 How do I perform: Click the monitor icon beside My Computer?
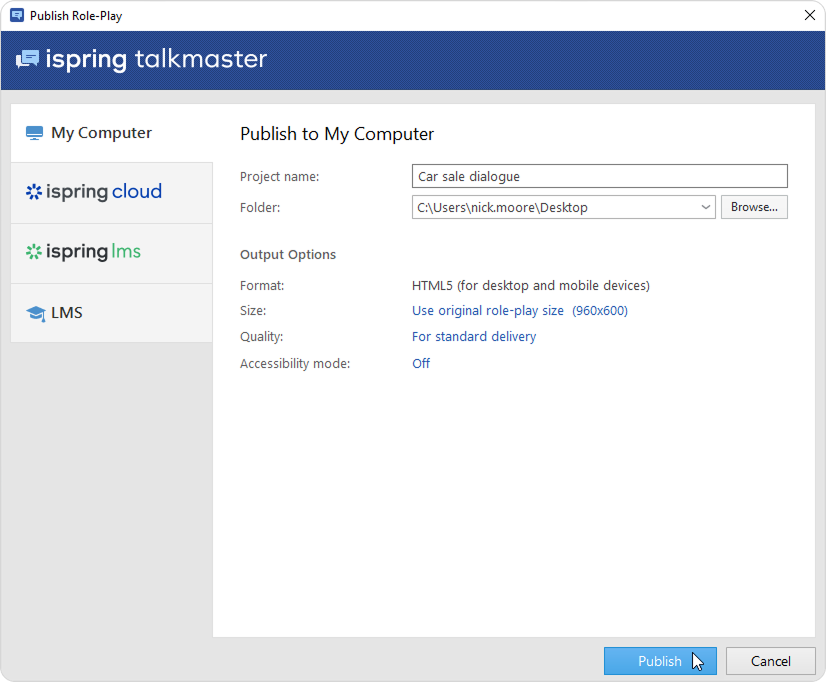[35, 133]
